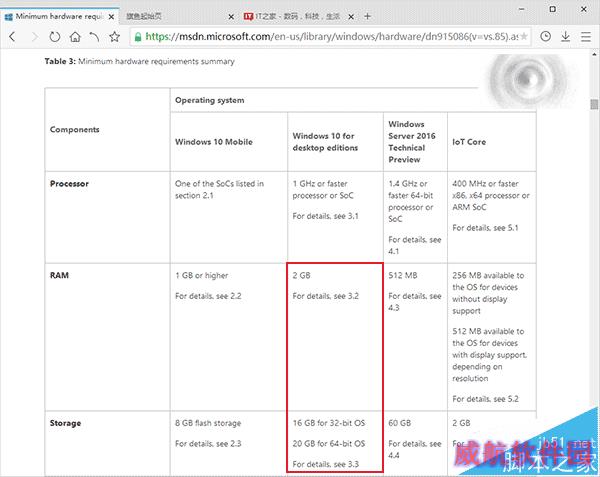
Task: Click the vertical scrollbar thumb
Action: (x=594, y=104)
